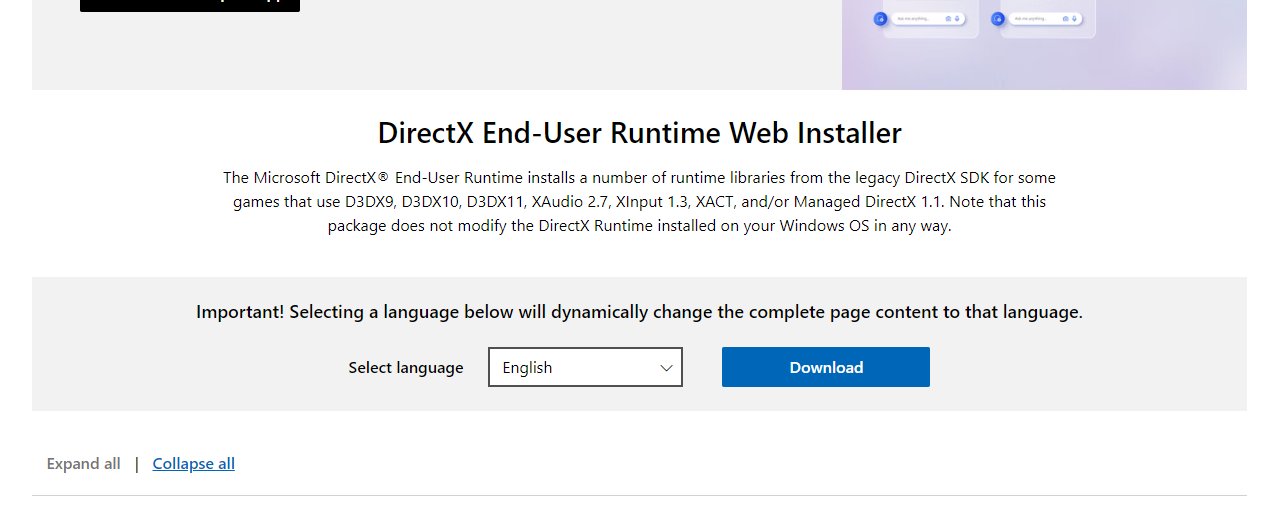Click the Expand all link
This screenshot has width=1285, height=511.
(83, 463)
